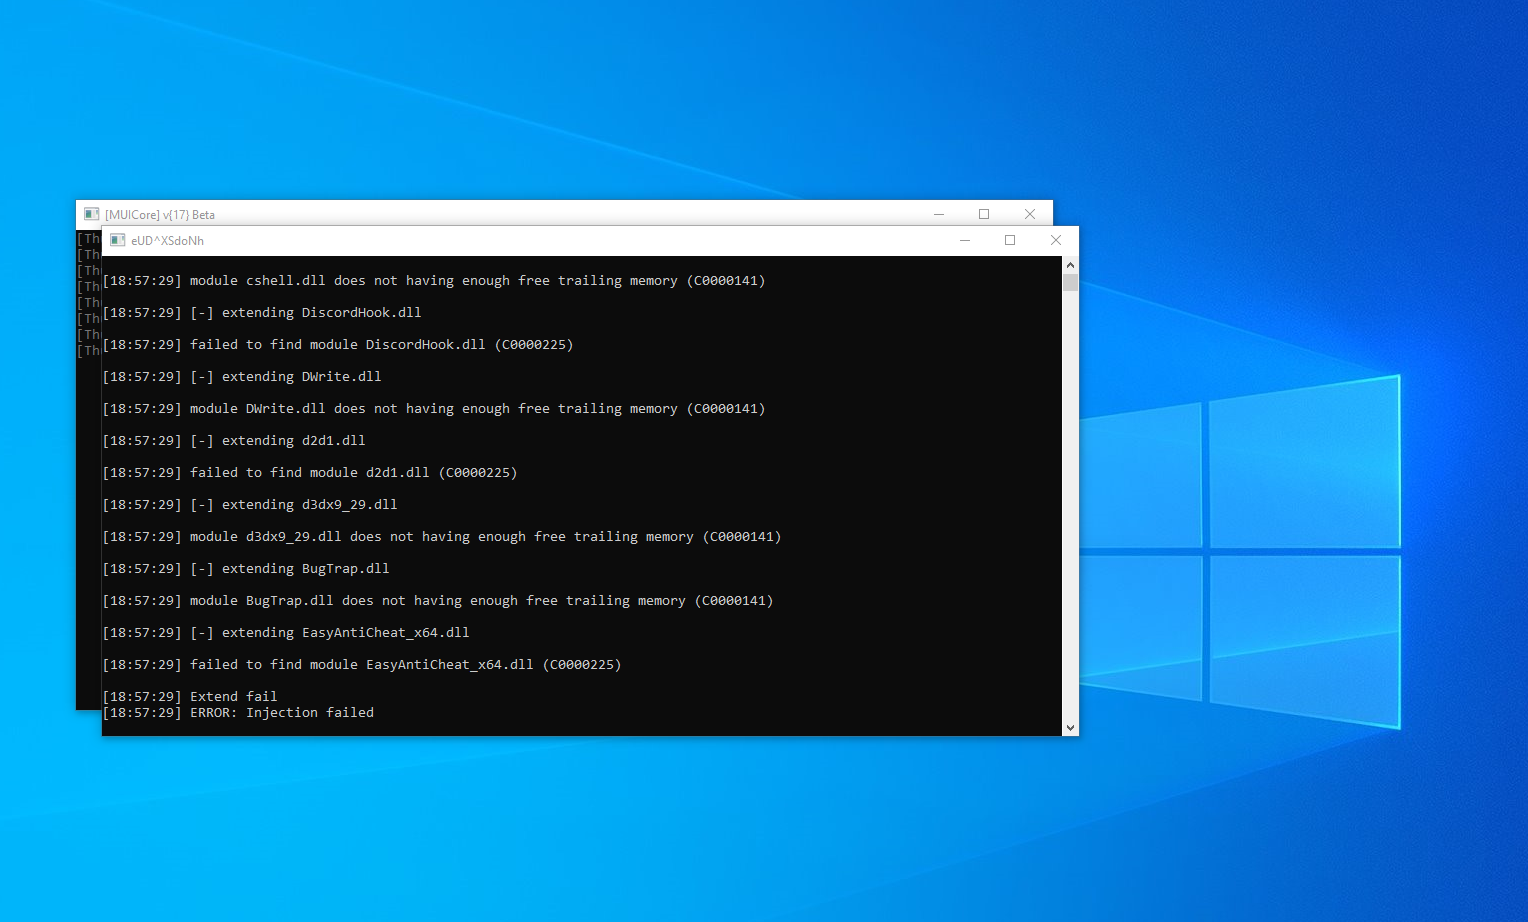Click the 'extending d2d1.dll' log line
Screen dimensions: 1528x922
click(x=234, y=441)
